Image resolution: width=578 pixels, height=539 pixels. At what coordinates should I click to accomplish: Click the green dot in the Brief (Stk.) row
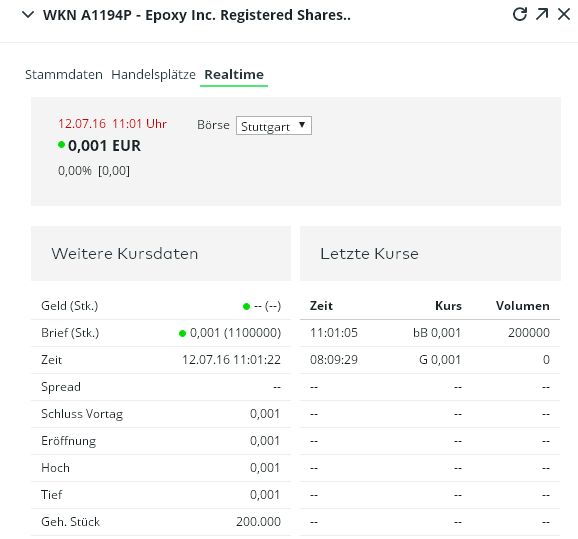(x=182, y=333)
